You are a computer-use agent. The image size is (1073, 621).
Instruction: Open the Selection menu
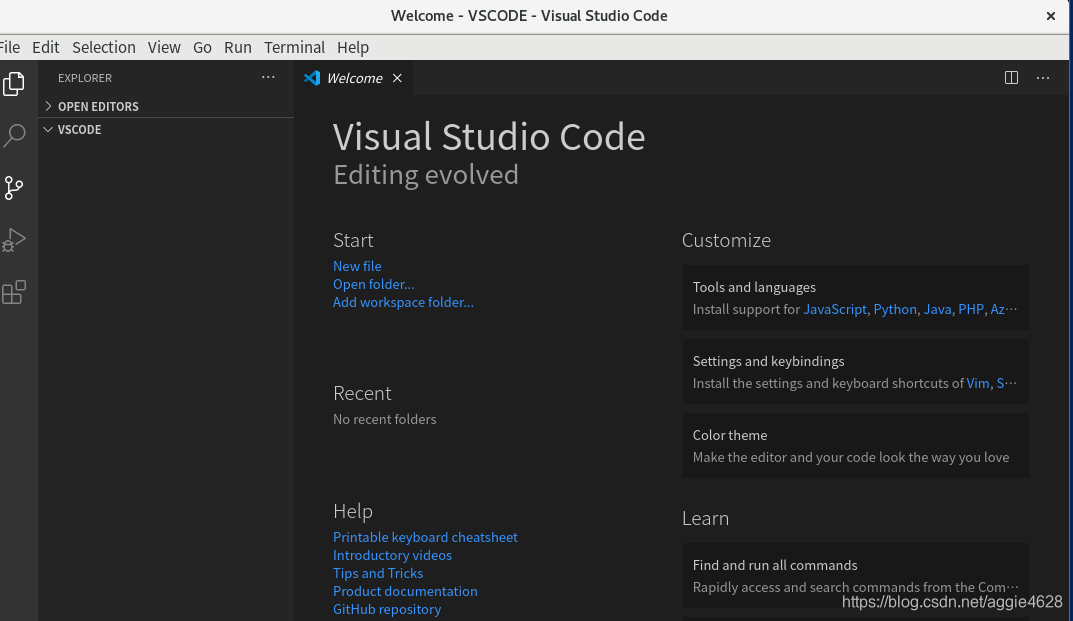[103, 47]
